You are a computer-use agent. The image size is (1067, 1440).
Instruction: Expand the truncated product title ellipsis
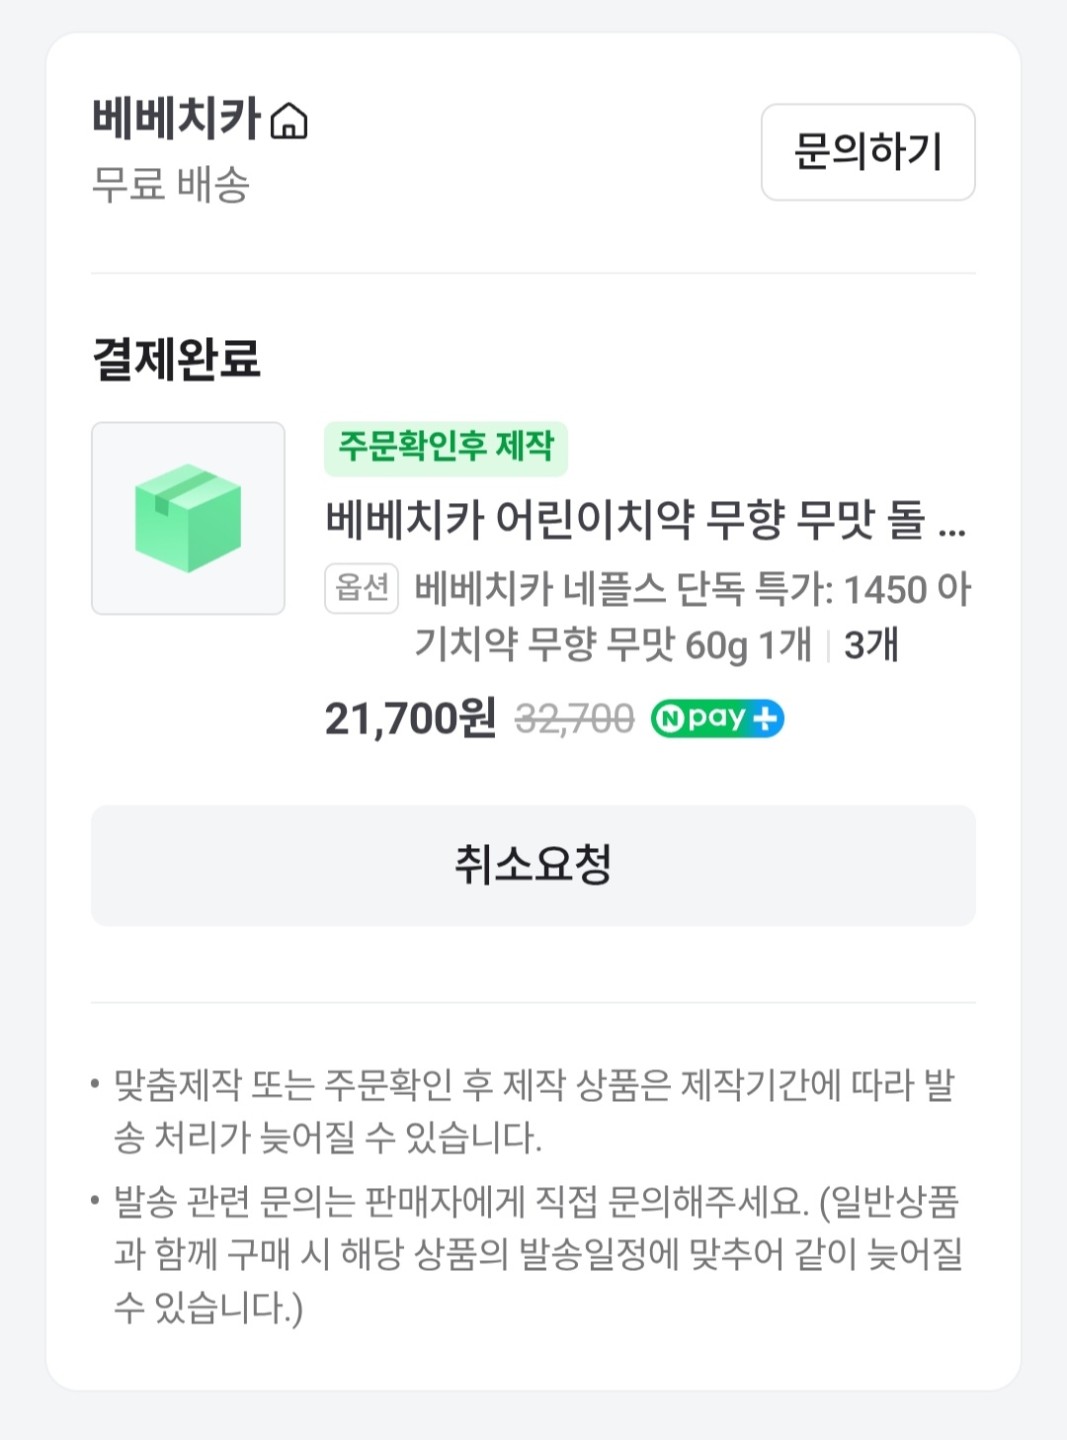(x=952, y=522)
